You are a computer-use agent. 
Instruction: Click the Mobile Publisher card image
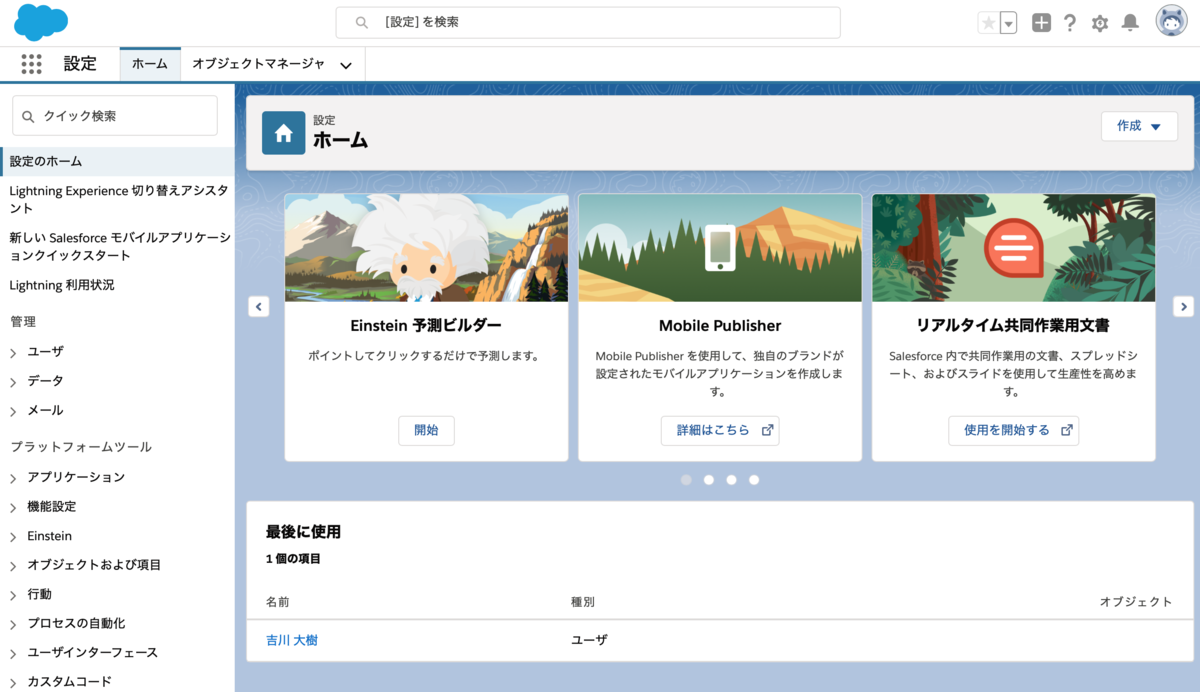[x=720, y=248]
